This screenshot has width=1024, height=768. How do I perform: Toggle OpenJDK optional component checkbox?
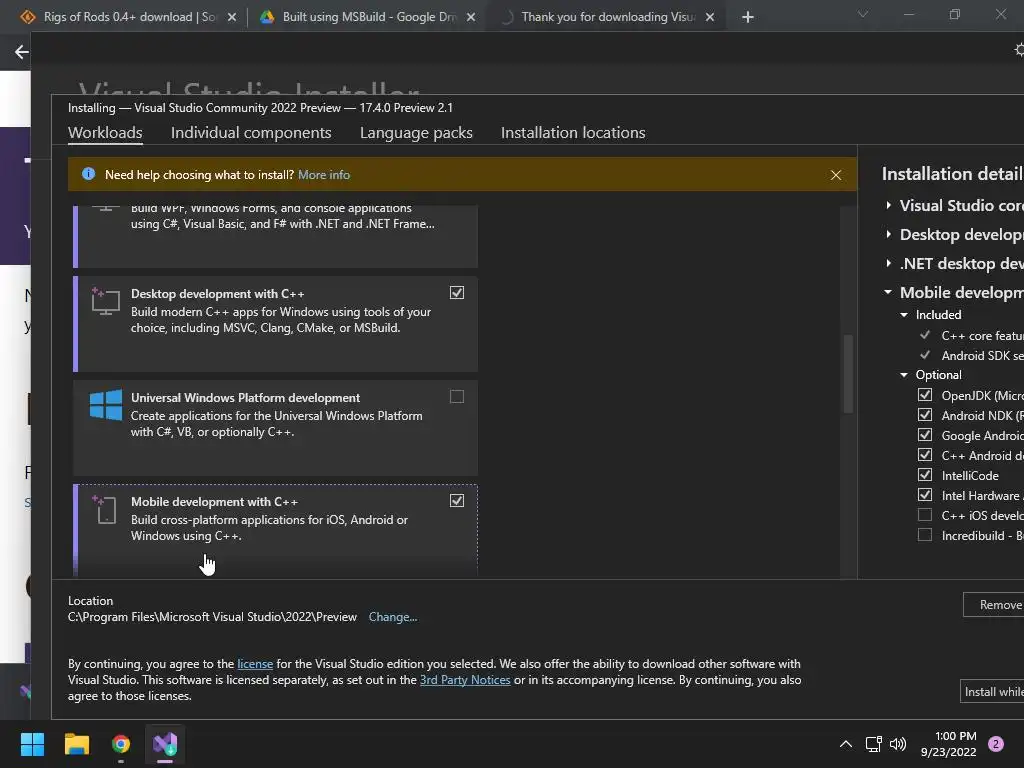pyautogui.click(x=925, y=395)
